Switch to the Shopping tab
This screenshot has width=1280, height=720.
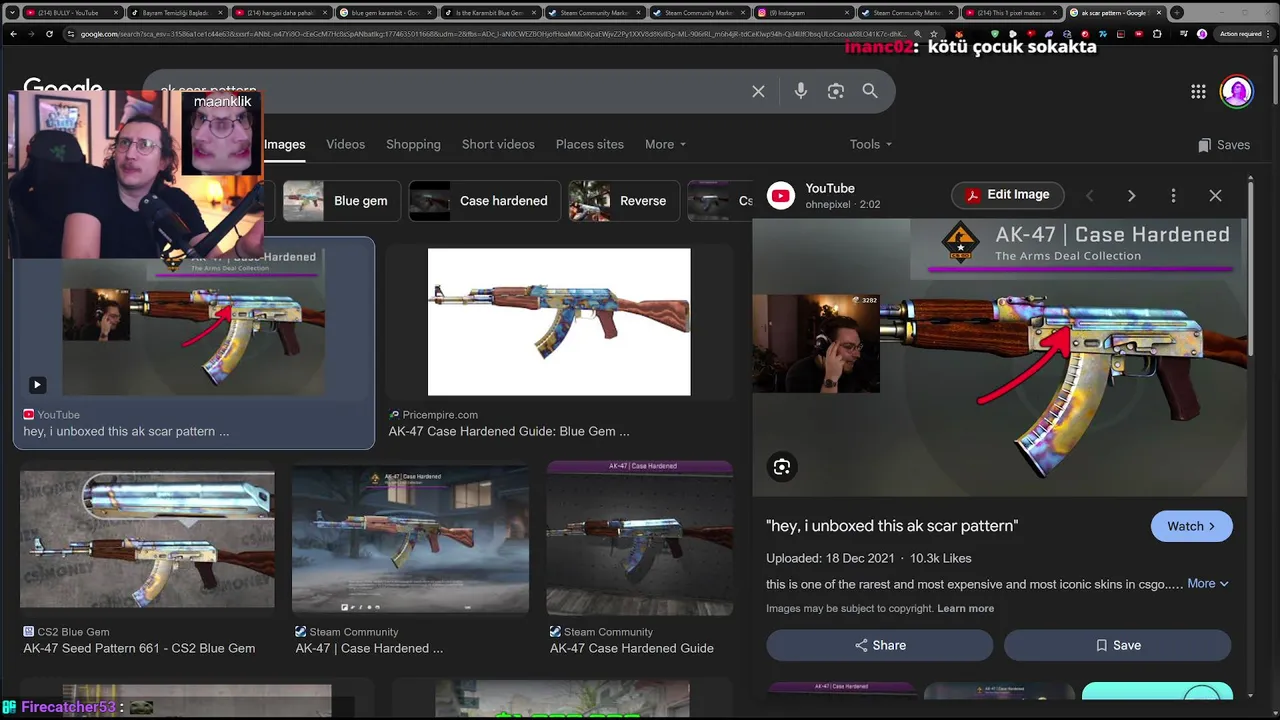(413, 144)
